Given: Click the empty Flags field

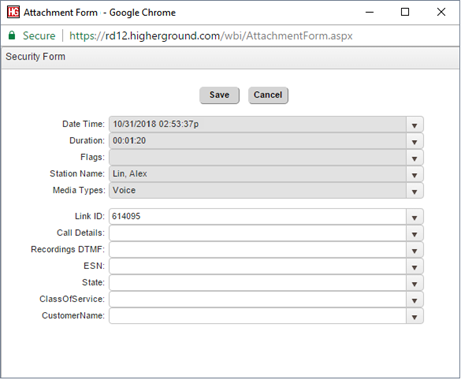Looking at the screenshot, I should coord(258,158).
